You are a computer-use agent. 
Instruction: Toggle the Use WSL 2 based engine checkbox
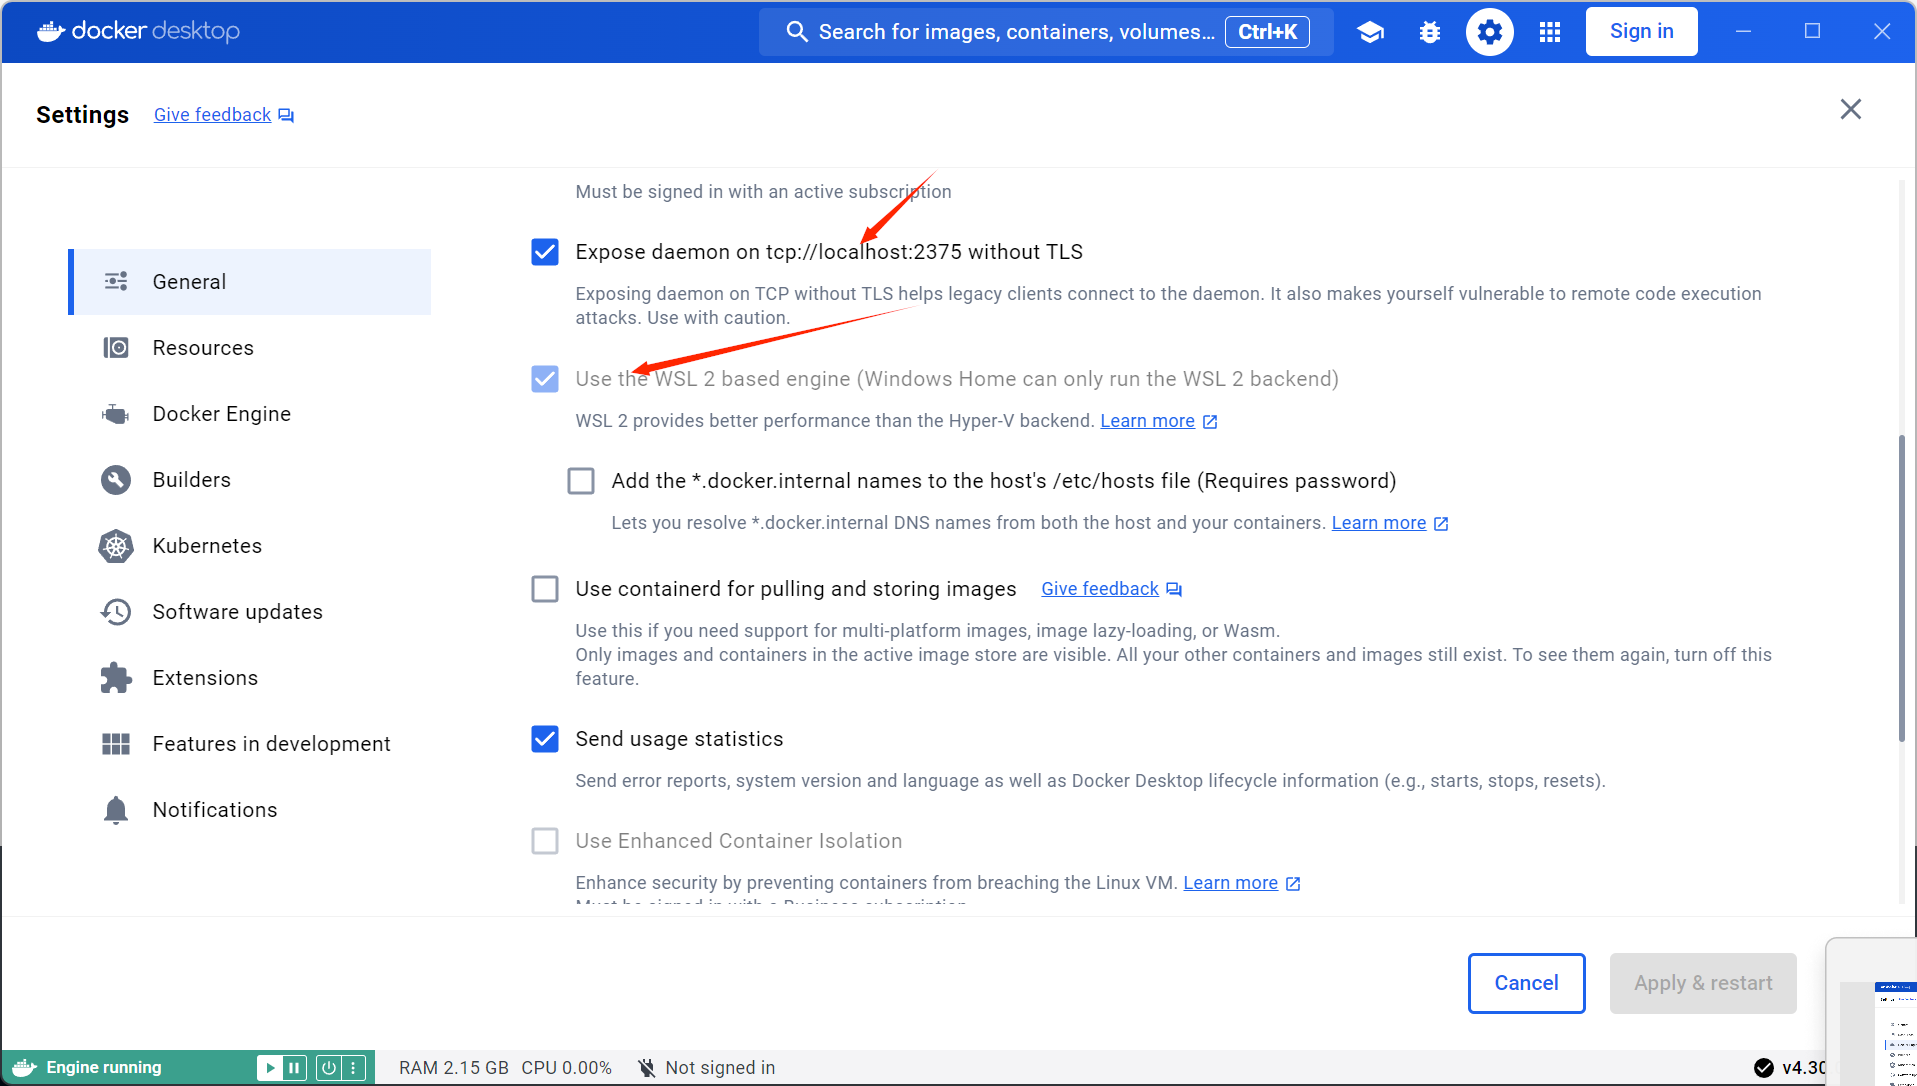coord(545,379)
